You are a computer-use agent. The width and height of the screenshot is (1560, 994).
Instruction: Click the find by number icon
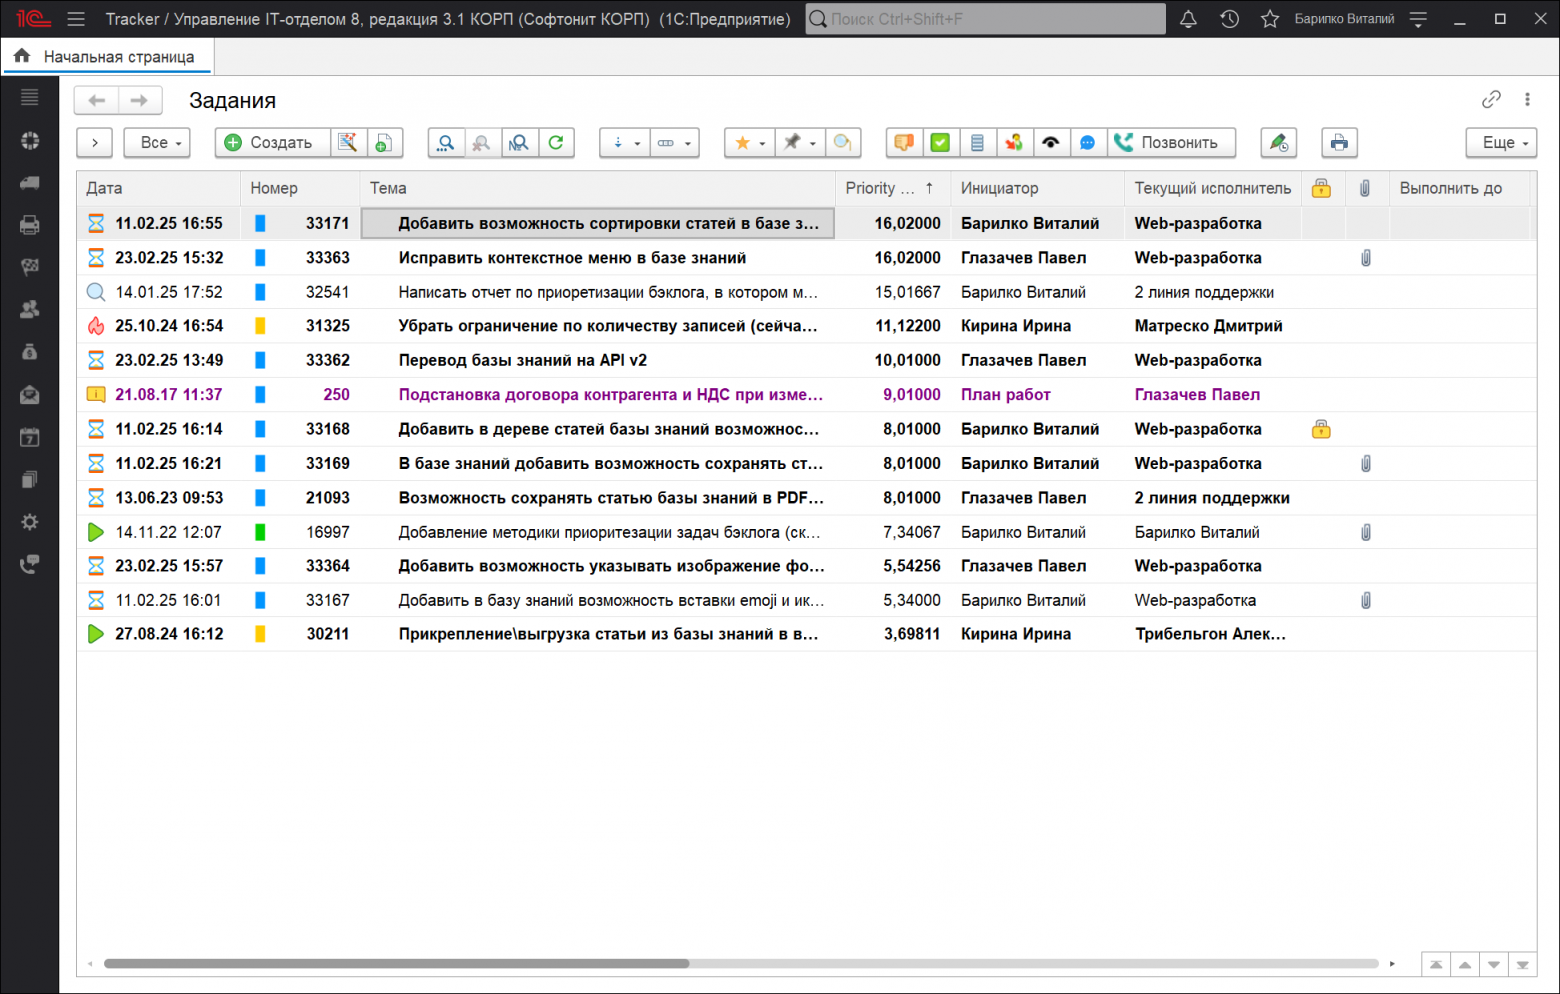point(518,143)
